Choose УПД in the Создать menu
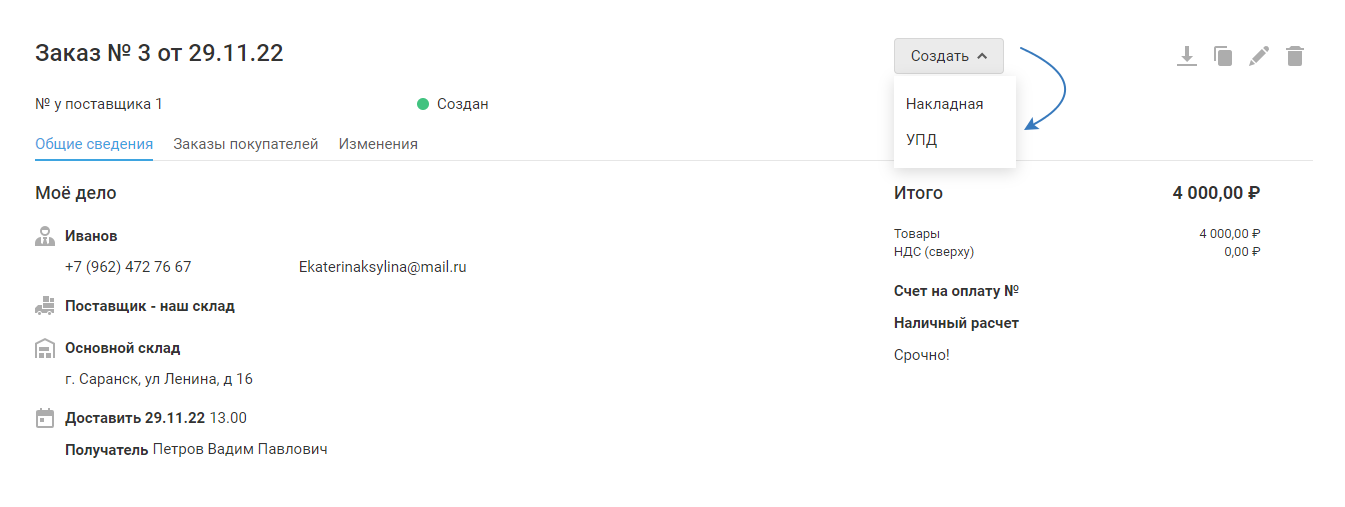The image size is (1345, 507). 921,140
